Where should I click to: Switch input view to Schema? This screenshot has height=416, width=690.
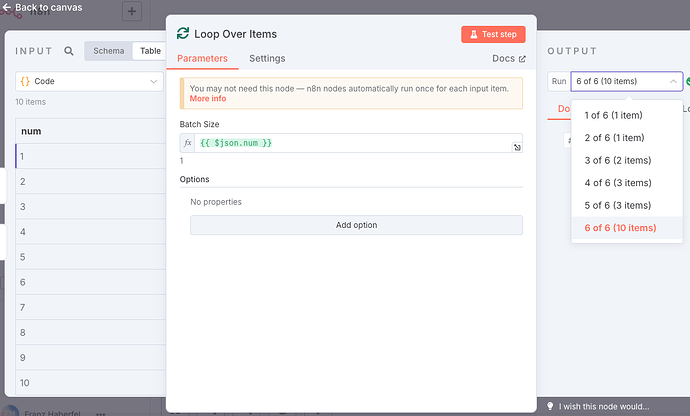click(108, 51)
